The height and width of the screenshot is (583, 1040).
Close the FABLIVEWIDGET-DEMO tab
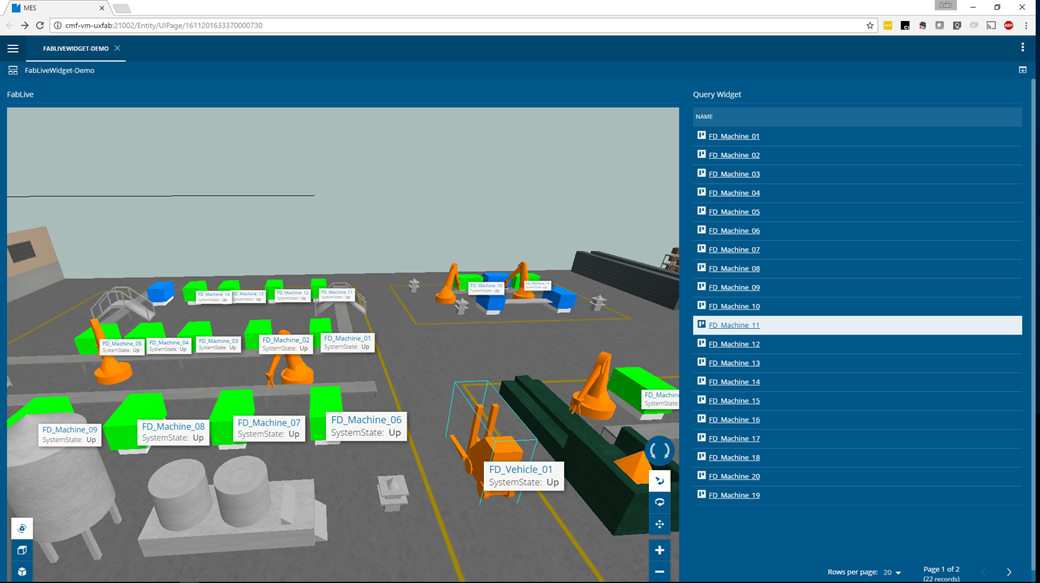(117, 48)
